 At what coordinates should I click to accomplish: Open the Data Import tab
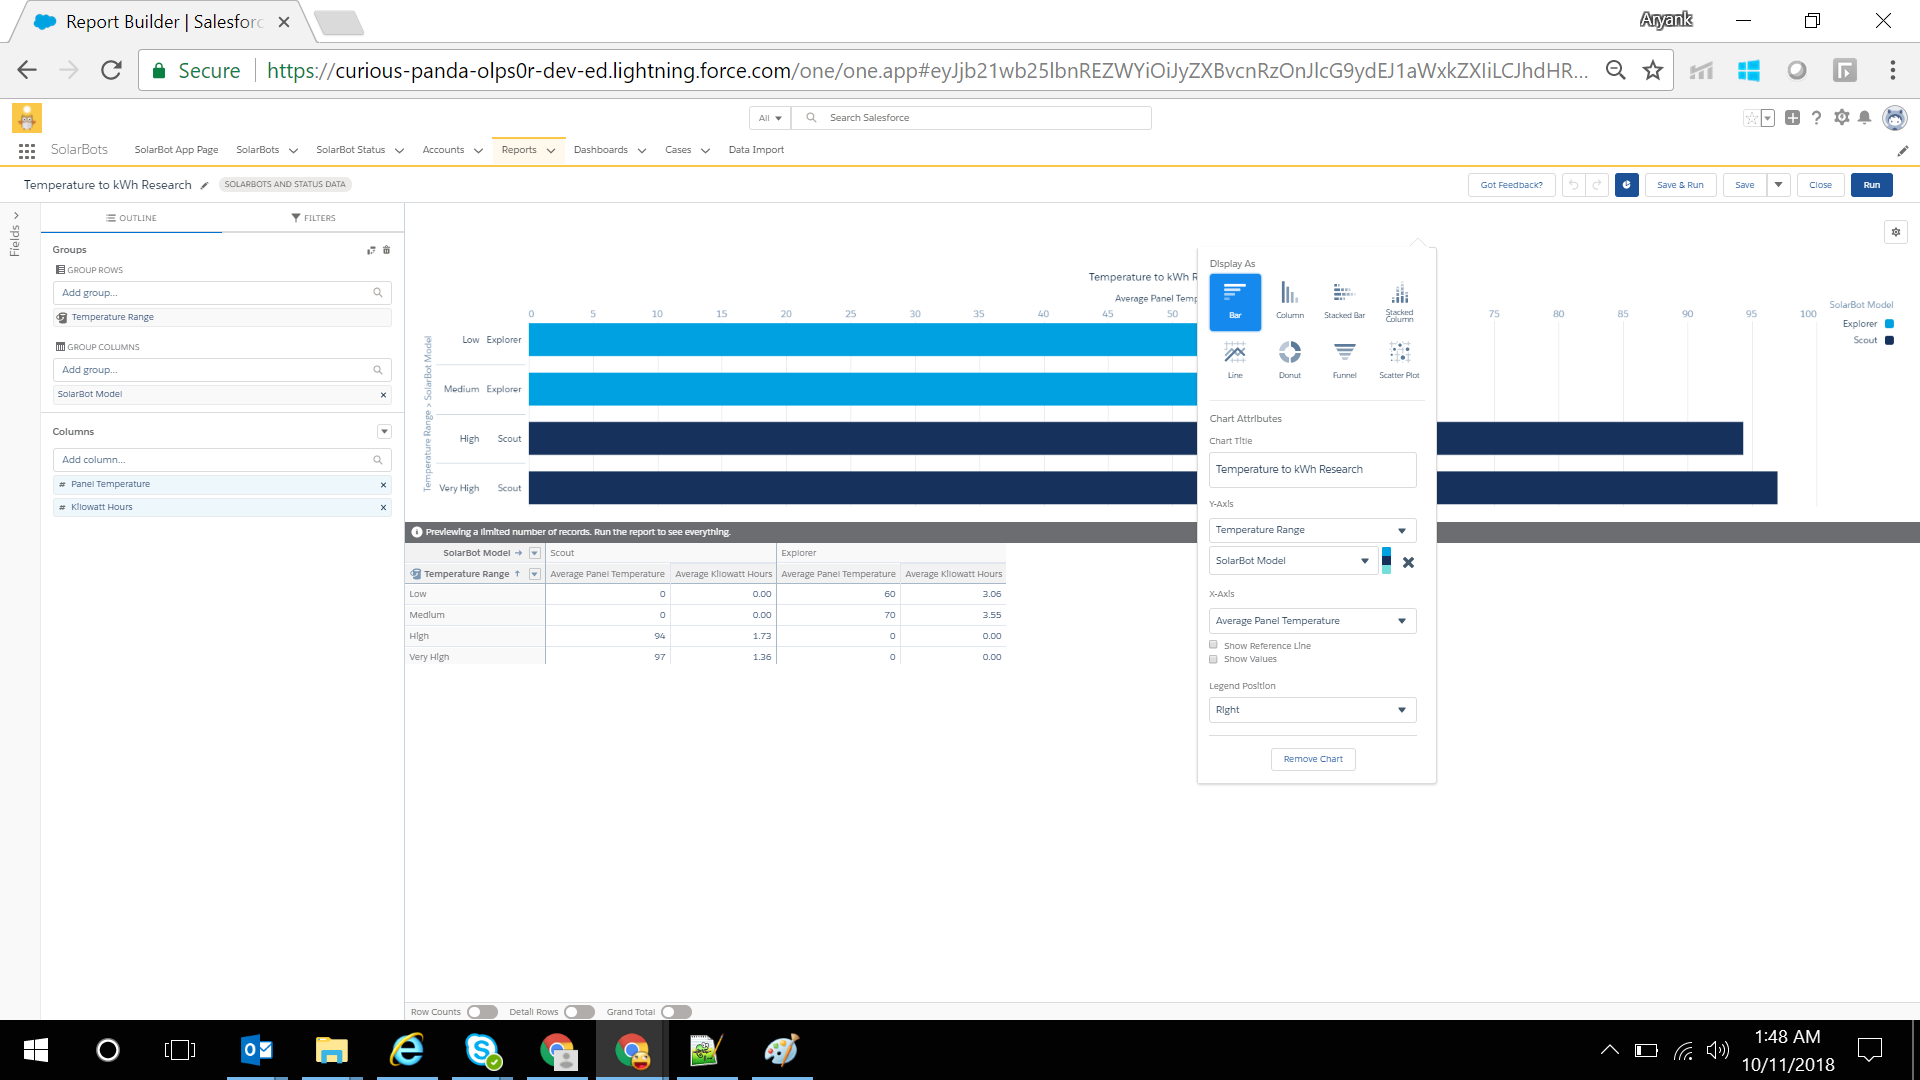[x=756, y=150]
